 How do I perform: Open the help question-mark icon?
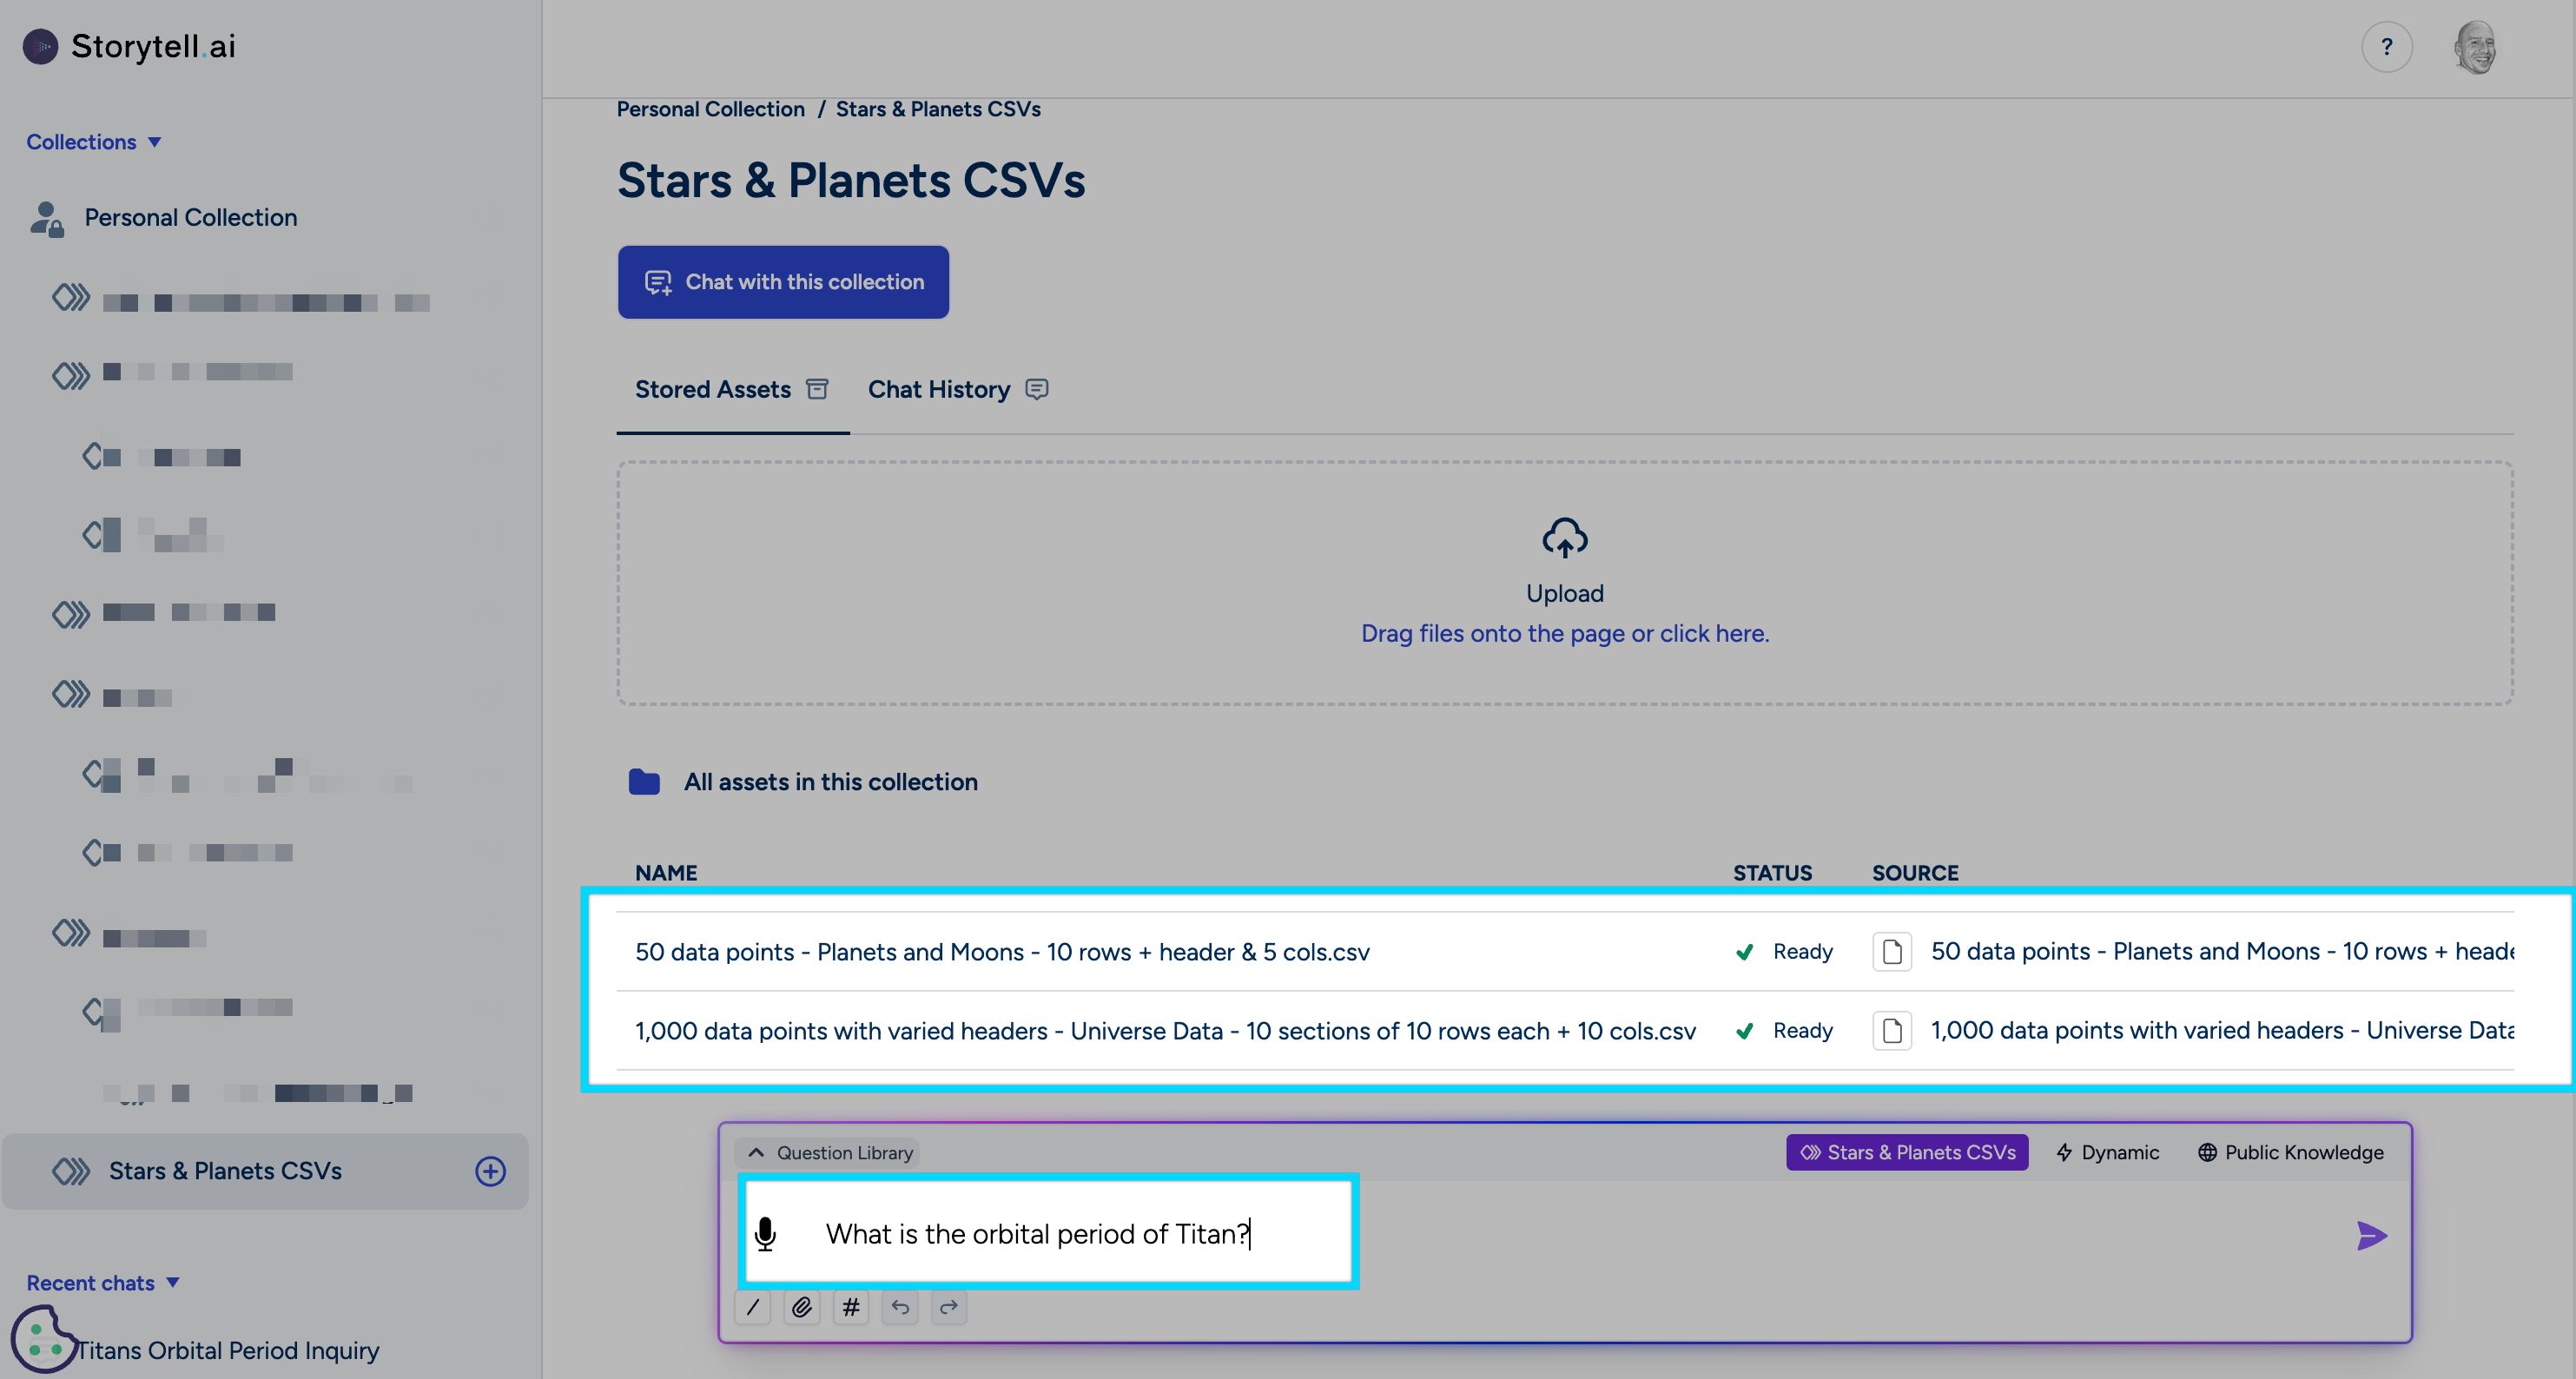coord(2387,46)
